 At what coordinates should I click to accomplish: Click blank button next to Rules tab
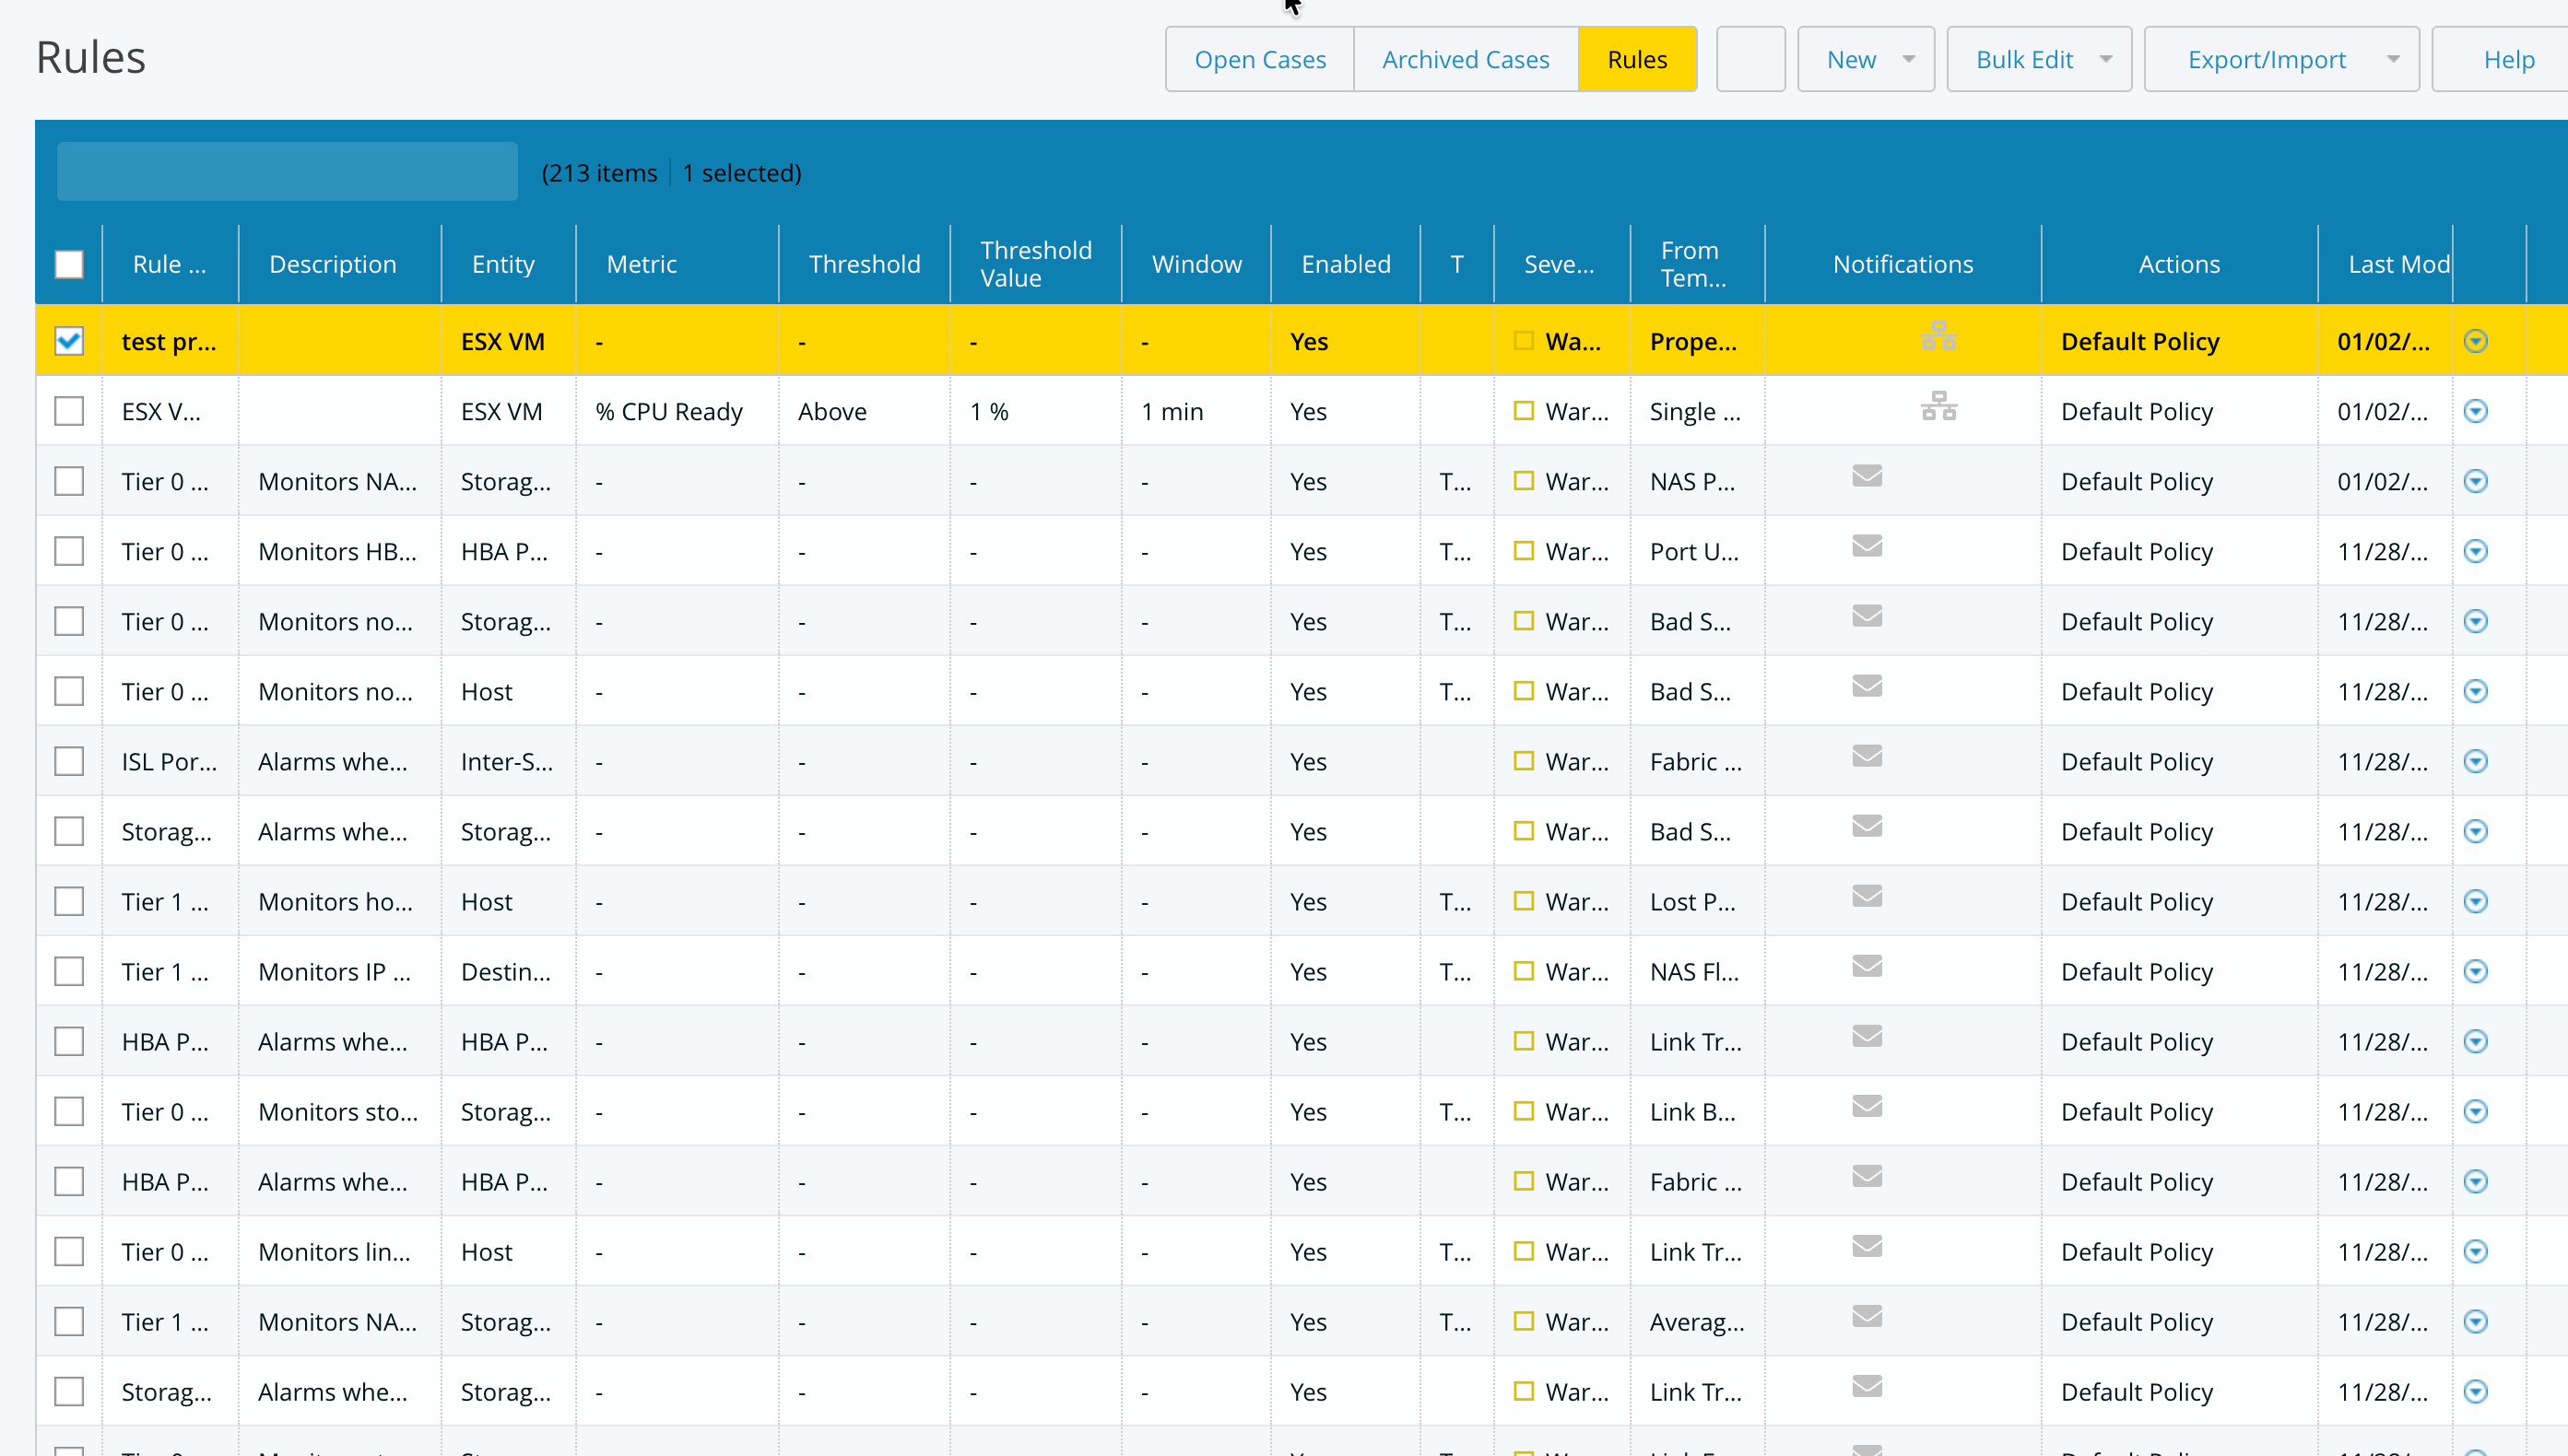(x=1750, y=60)
